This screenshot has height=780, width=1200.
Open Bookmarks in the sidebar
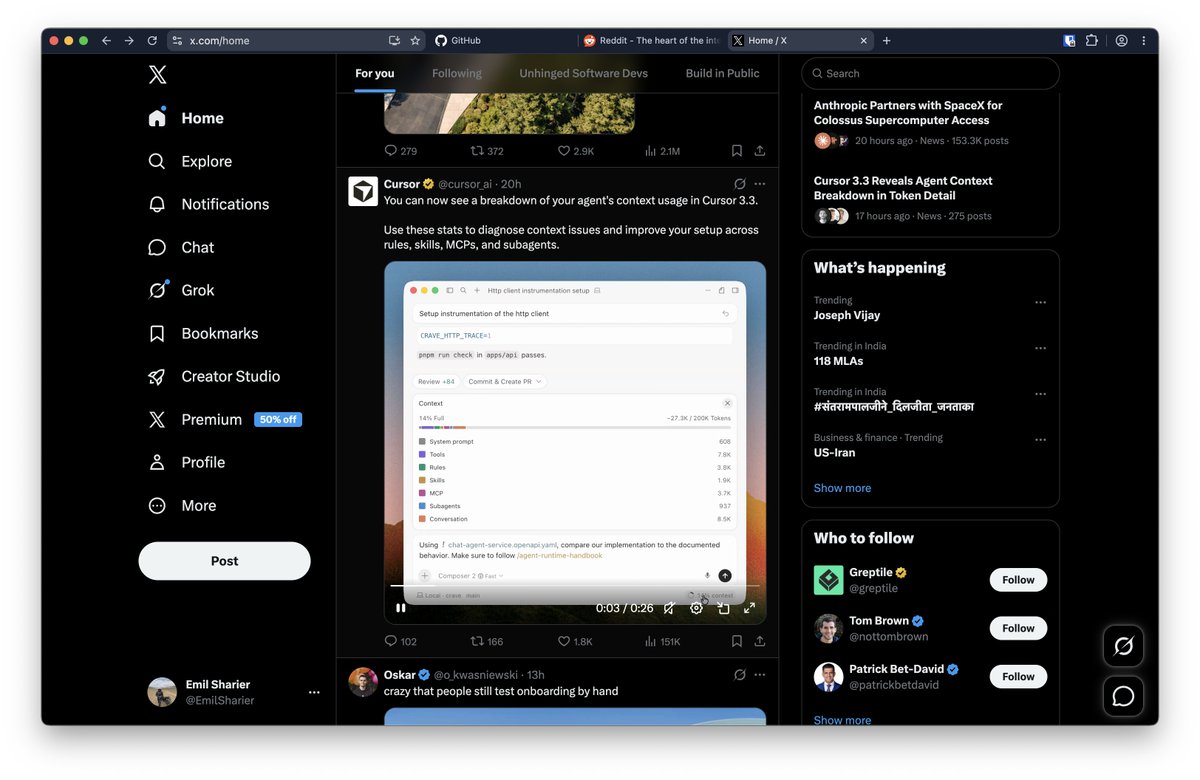point(203,333)
